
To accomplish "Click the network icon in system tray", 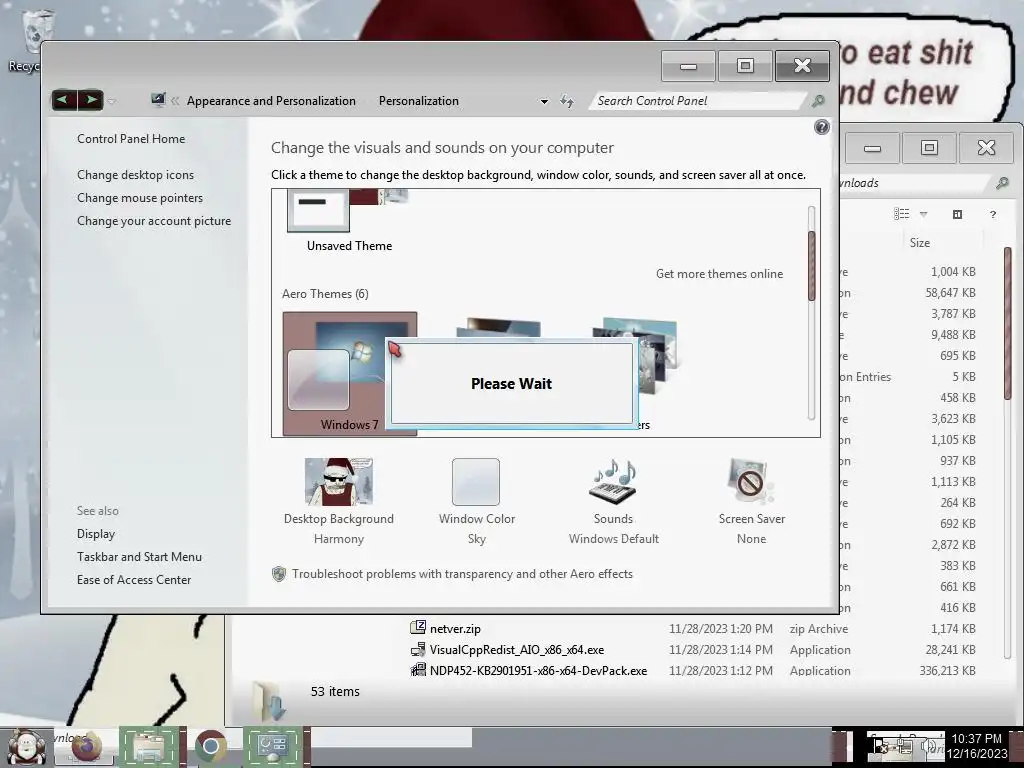I will 905,746.
